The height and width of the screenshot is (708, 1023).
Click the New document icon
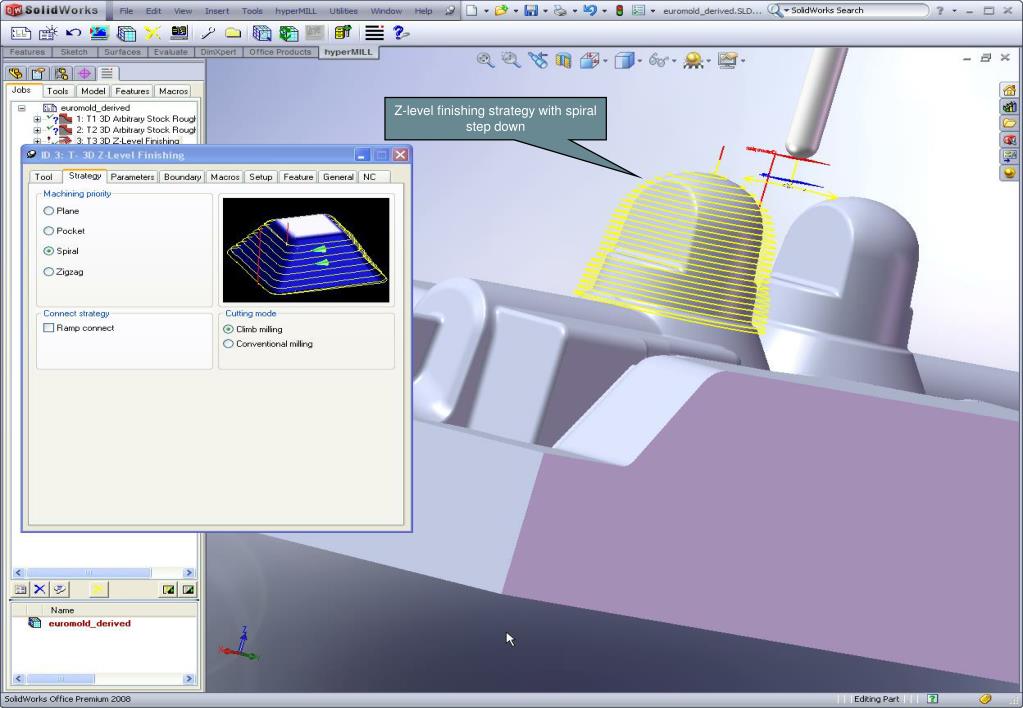pos(472,10)
